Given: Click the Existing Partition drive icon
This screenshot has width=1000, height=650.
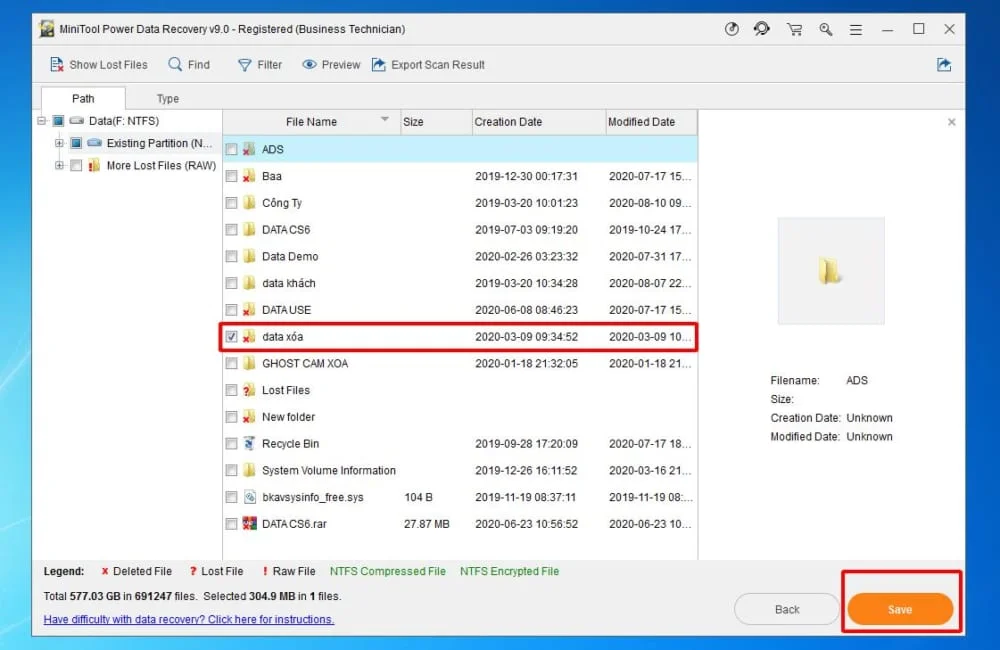Looking at the screenshot, I should (95, 143).
